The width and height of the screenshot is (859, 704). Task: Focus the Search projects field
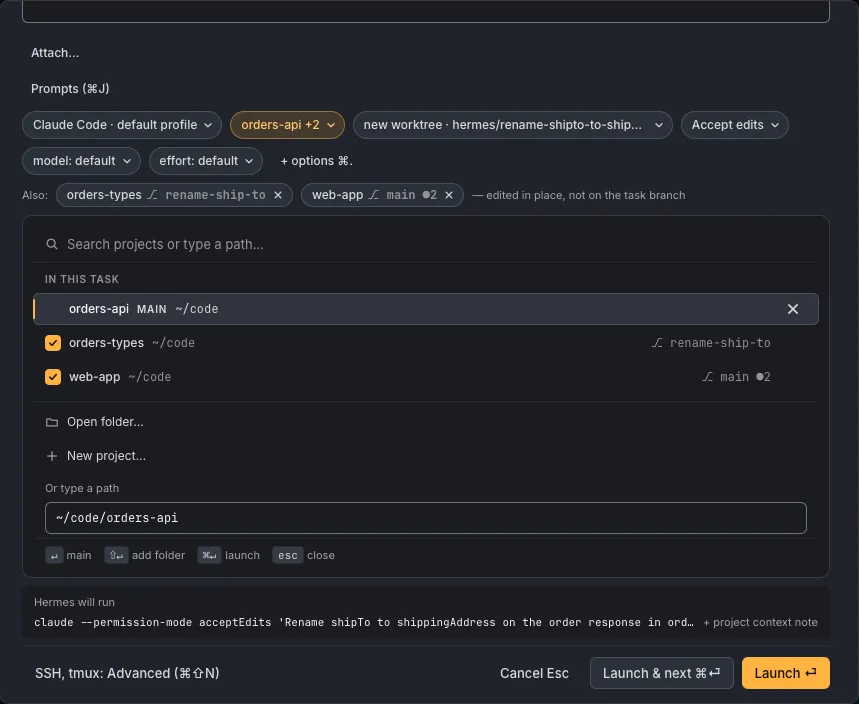point(426,244)
